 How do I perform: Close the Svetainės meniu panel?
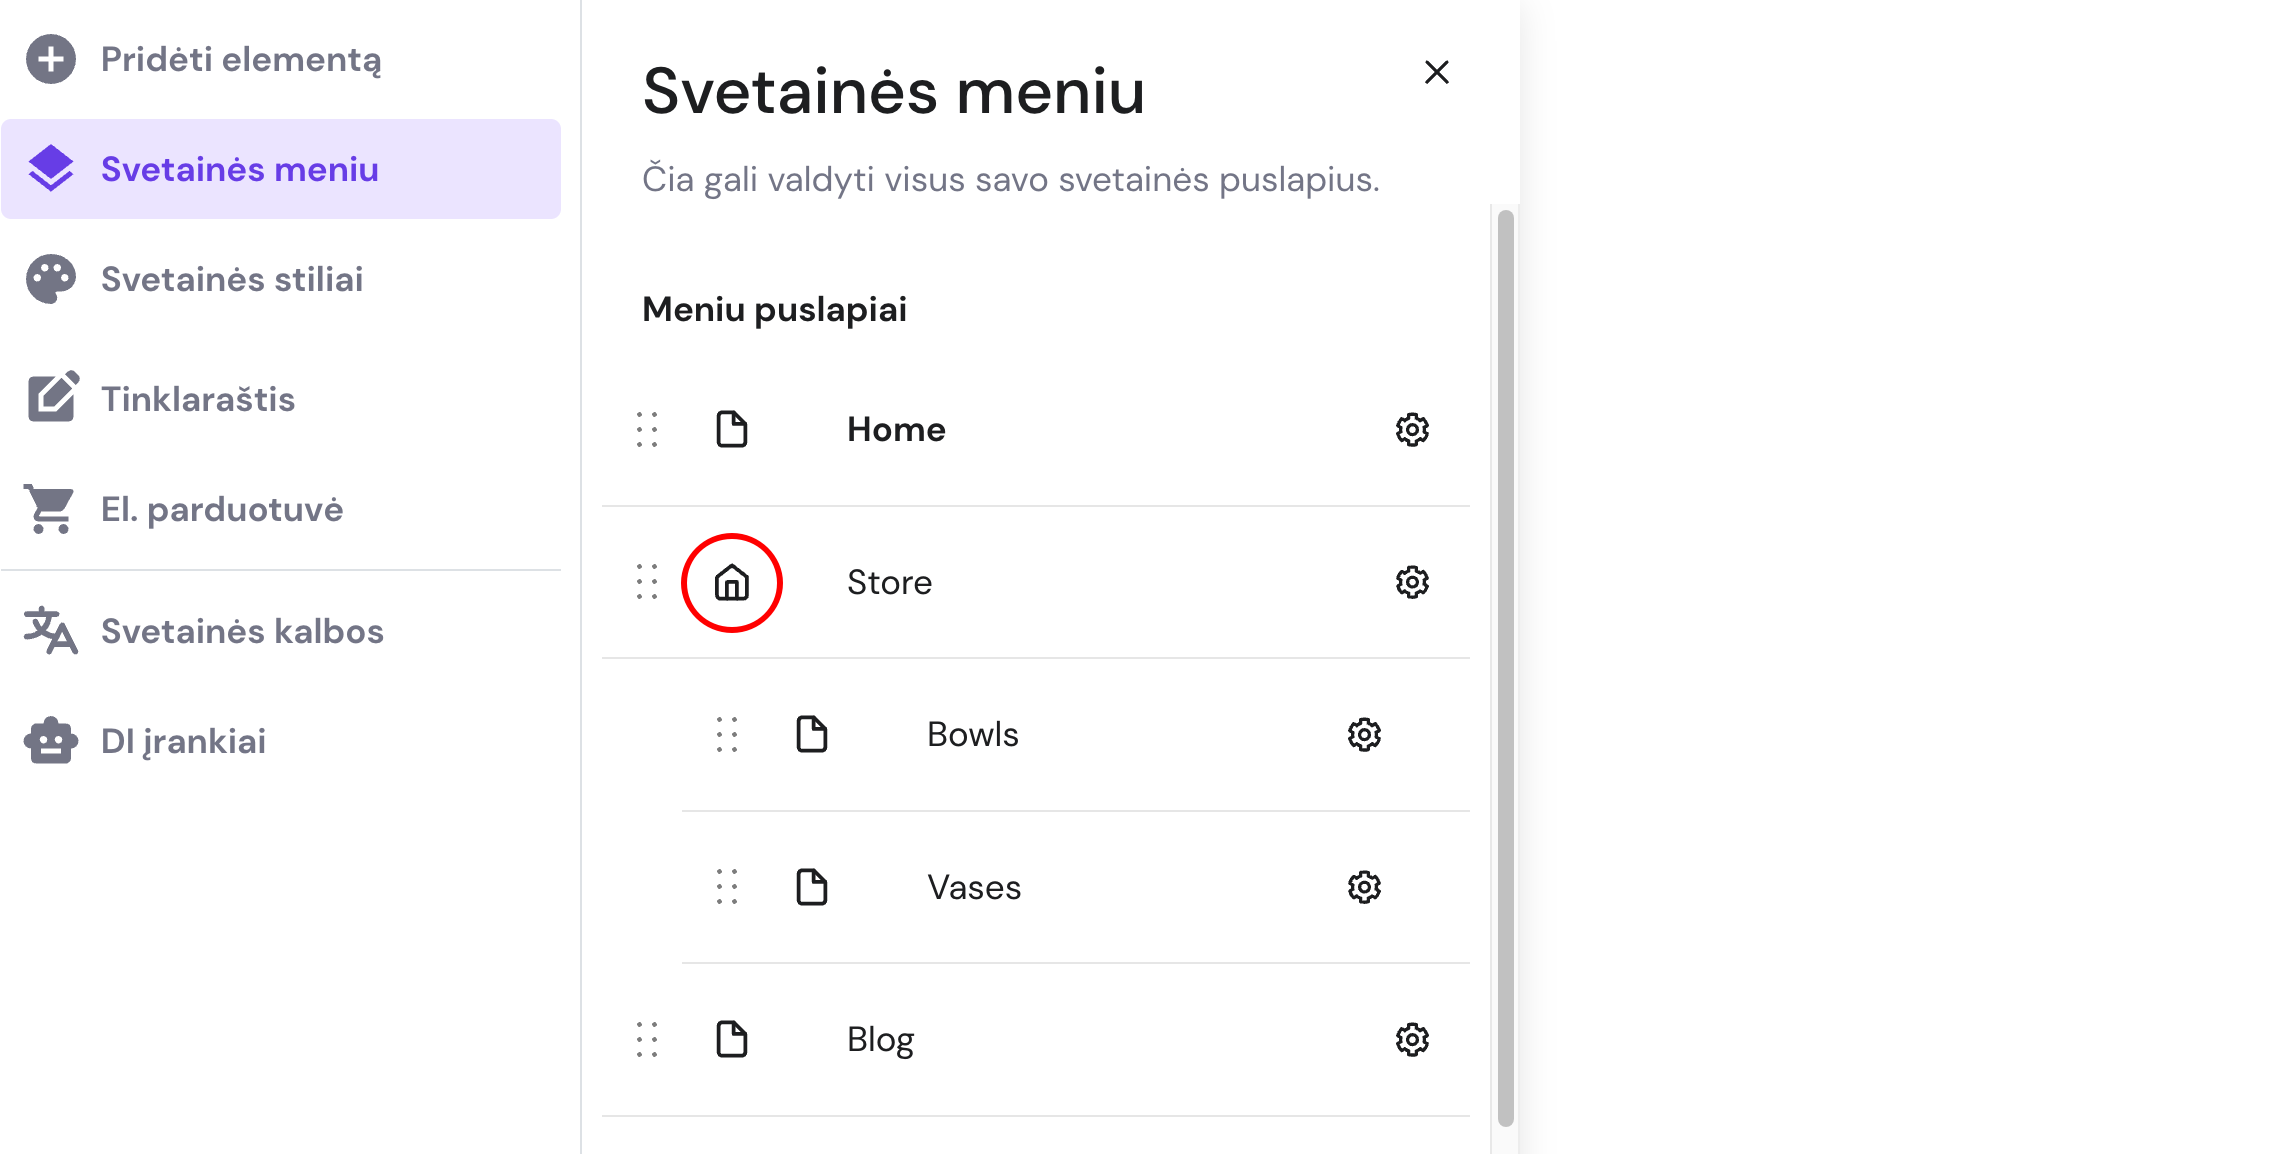1437,72
